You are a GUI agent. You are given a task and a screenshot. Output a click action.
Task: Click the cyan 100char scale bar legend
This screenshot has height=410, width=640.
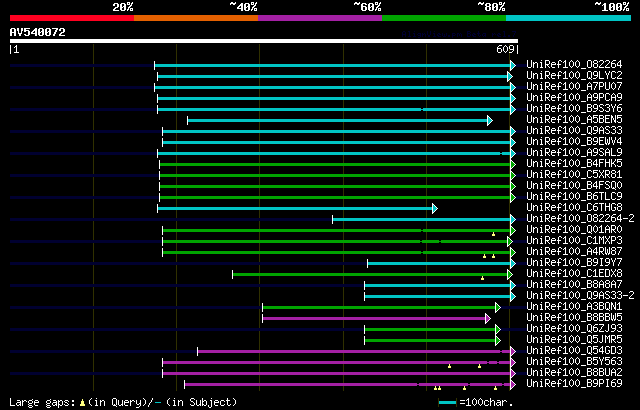(x=447, y=403)
